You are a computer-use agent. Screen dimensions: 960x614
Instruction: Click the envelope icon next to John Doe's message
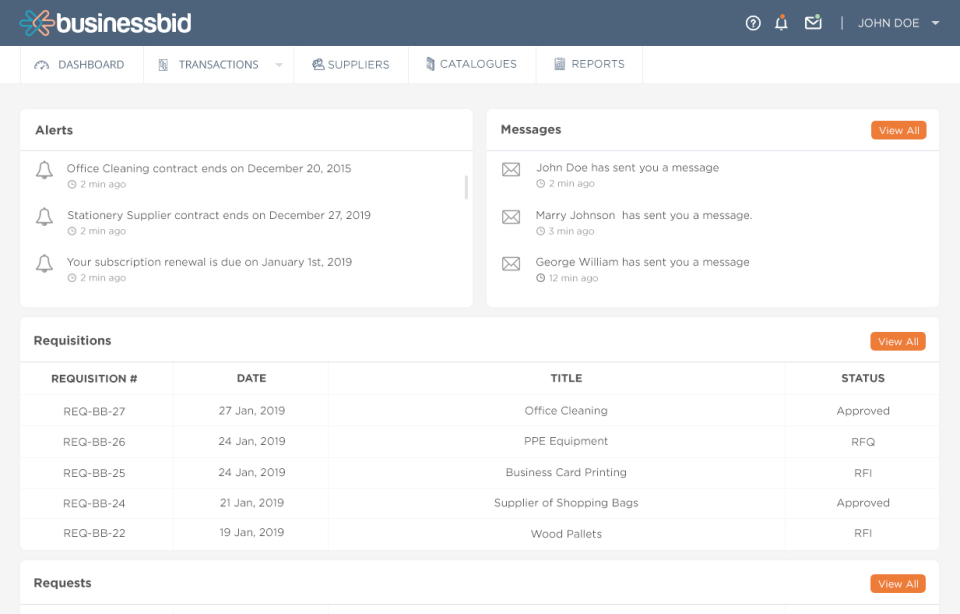coord(511,170)
